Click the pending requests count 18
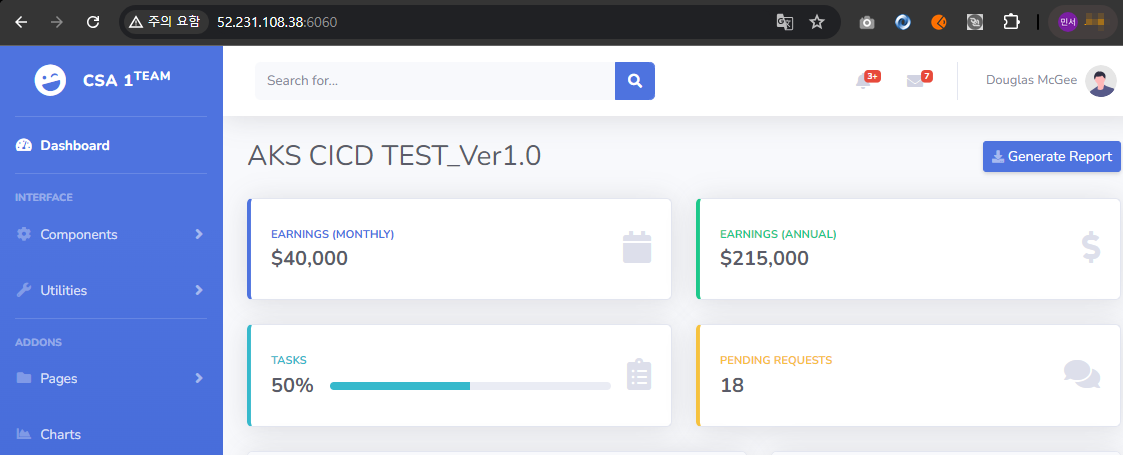This screenshot has height=455, width=1123. (732, 385)
